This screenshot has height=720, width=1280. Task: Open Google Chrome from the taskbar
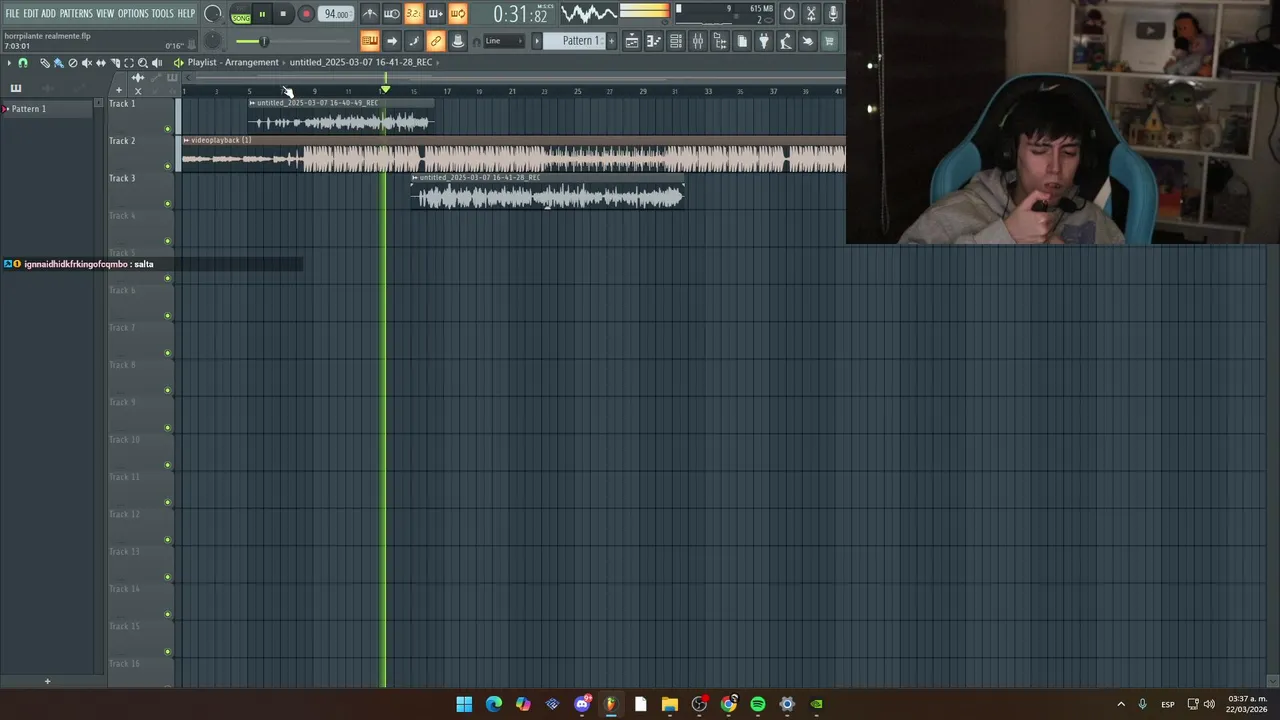[x=729, y=704]
